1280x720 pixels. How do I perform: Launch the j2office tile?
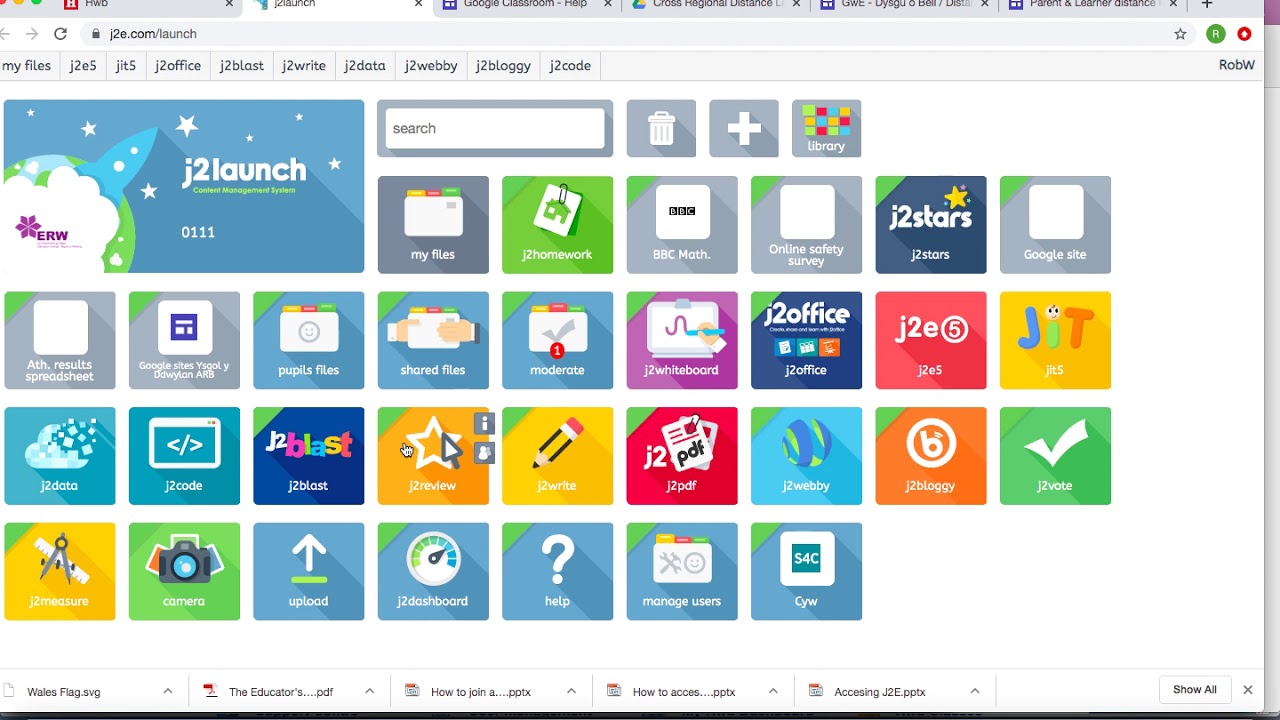point(806,340)
